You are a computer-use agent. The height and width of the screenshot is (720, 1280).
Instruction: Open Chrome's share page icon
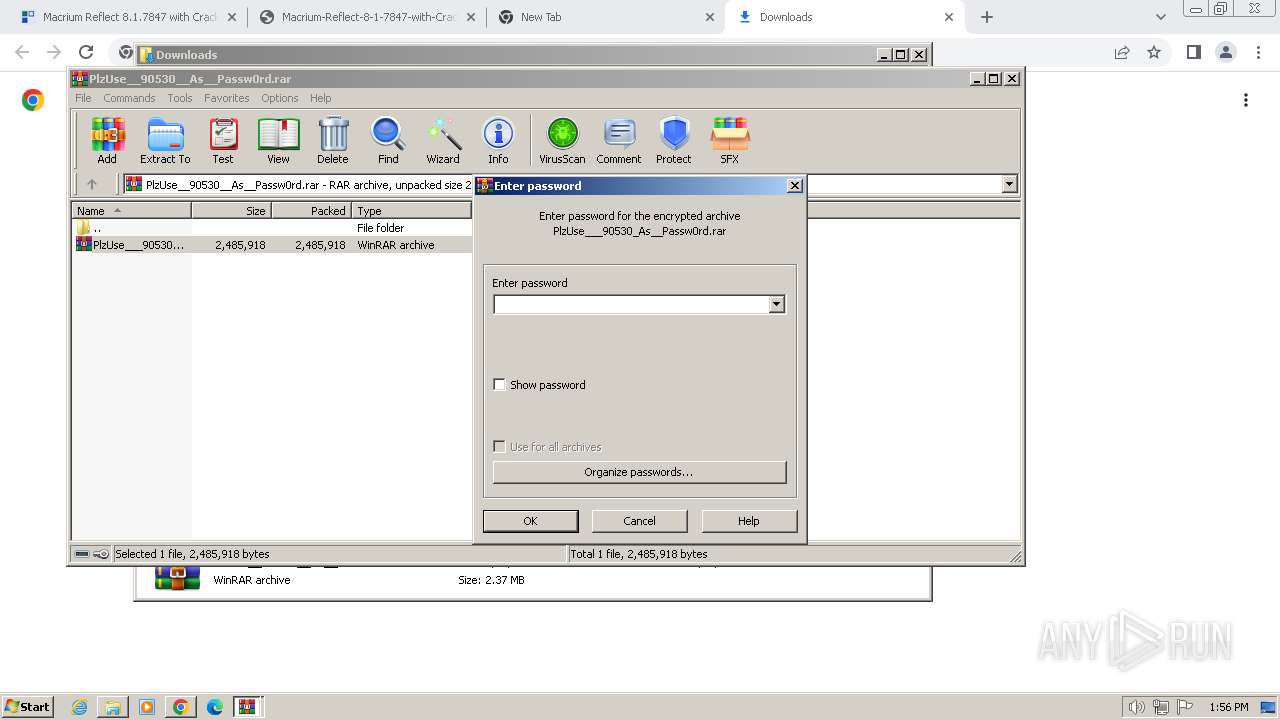tap(1122, 52)
